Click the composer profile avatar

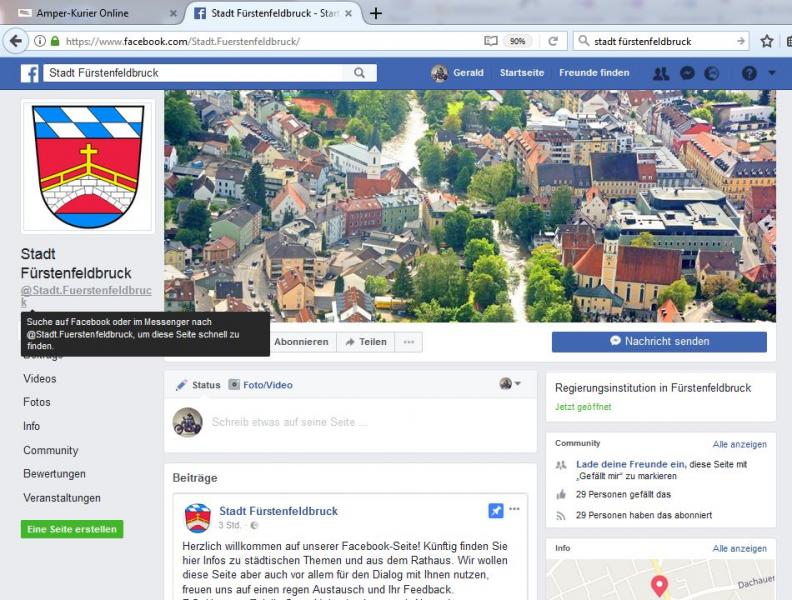coord(187,422)
